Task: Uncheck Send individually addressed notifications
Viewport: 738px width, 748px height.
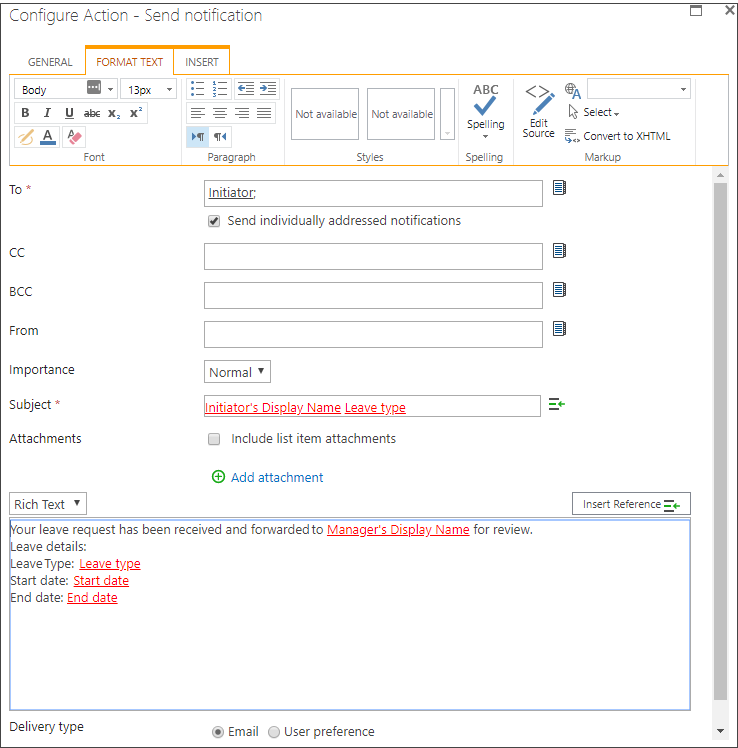Action: tap(213, 221)
